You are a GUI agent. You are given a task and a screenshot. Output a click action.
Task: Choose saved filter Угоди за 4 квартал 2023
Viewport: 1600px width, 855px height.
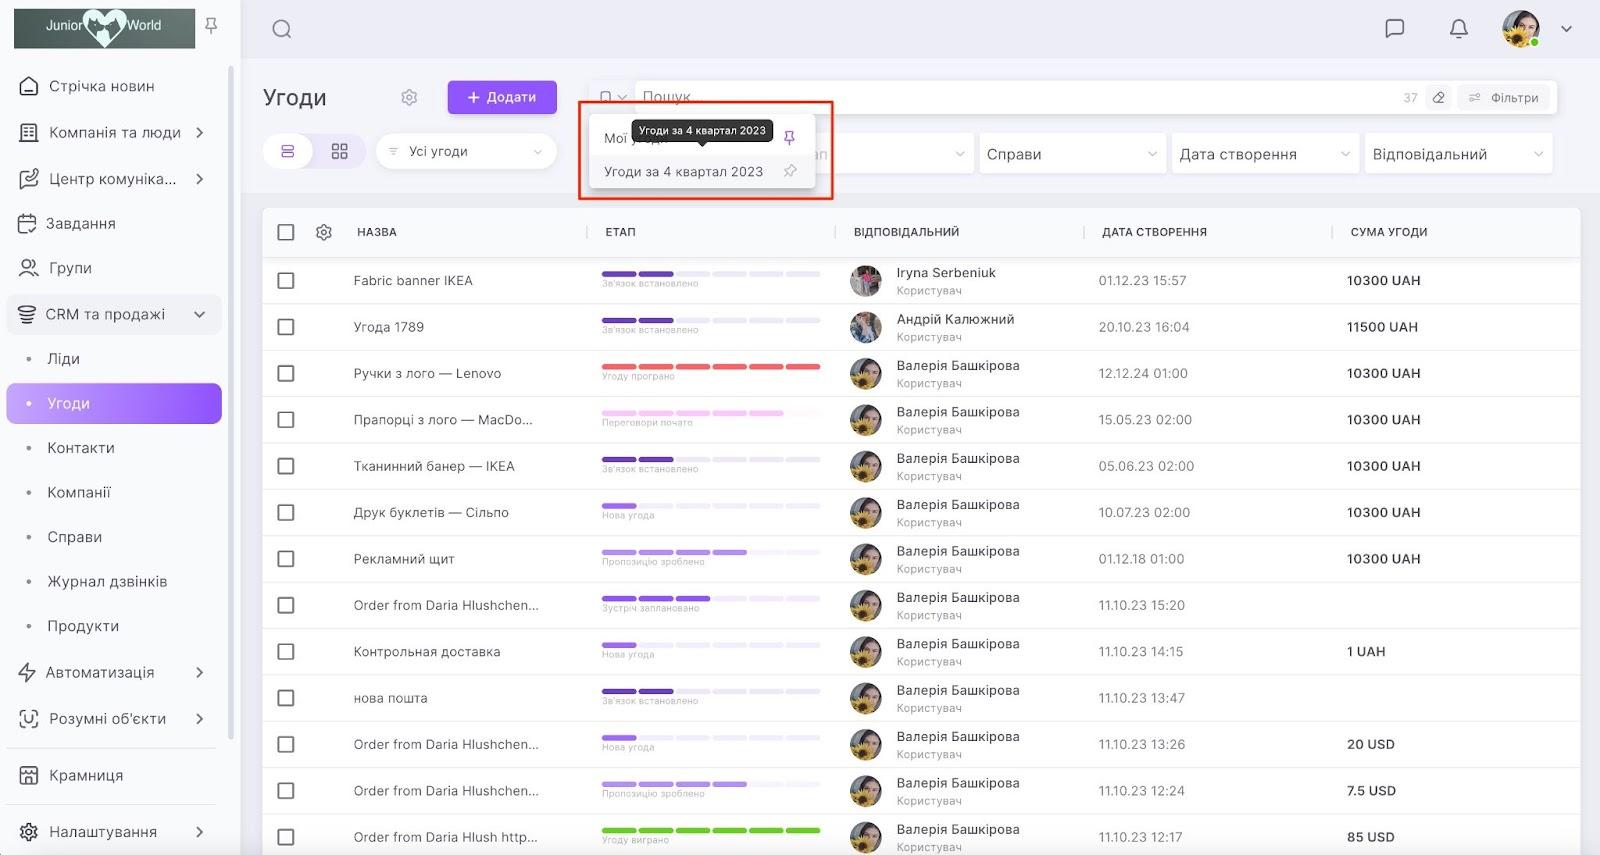683,172
